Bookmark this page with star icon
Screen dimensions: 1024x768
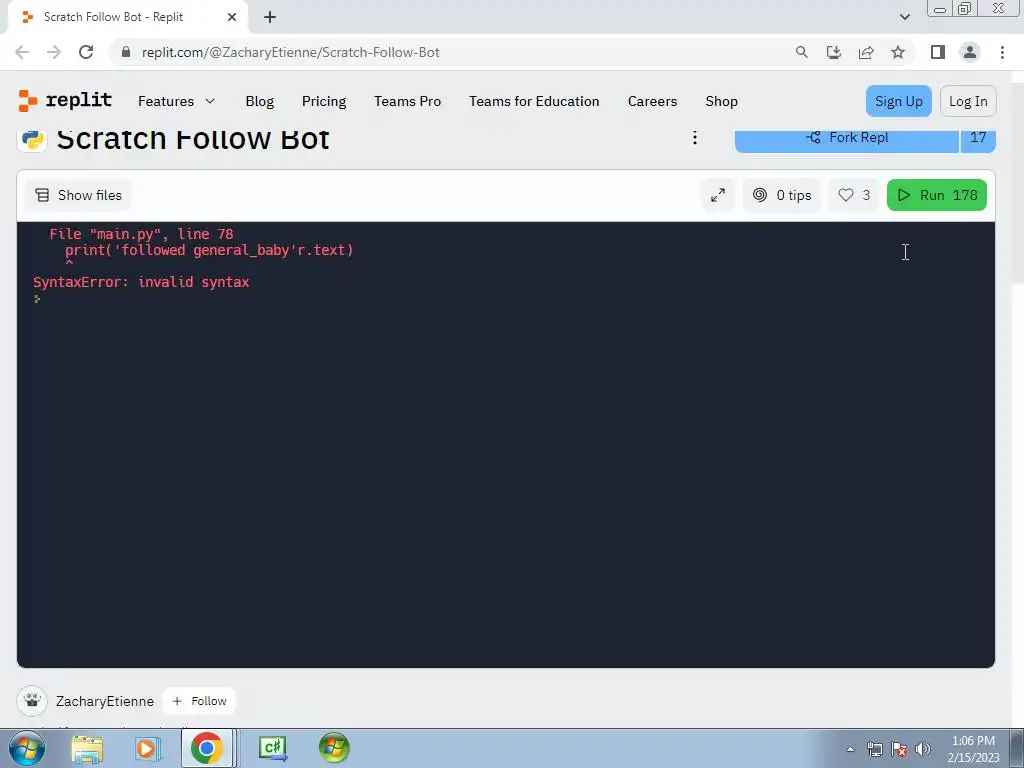[898, 52]
